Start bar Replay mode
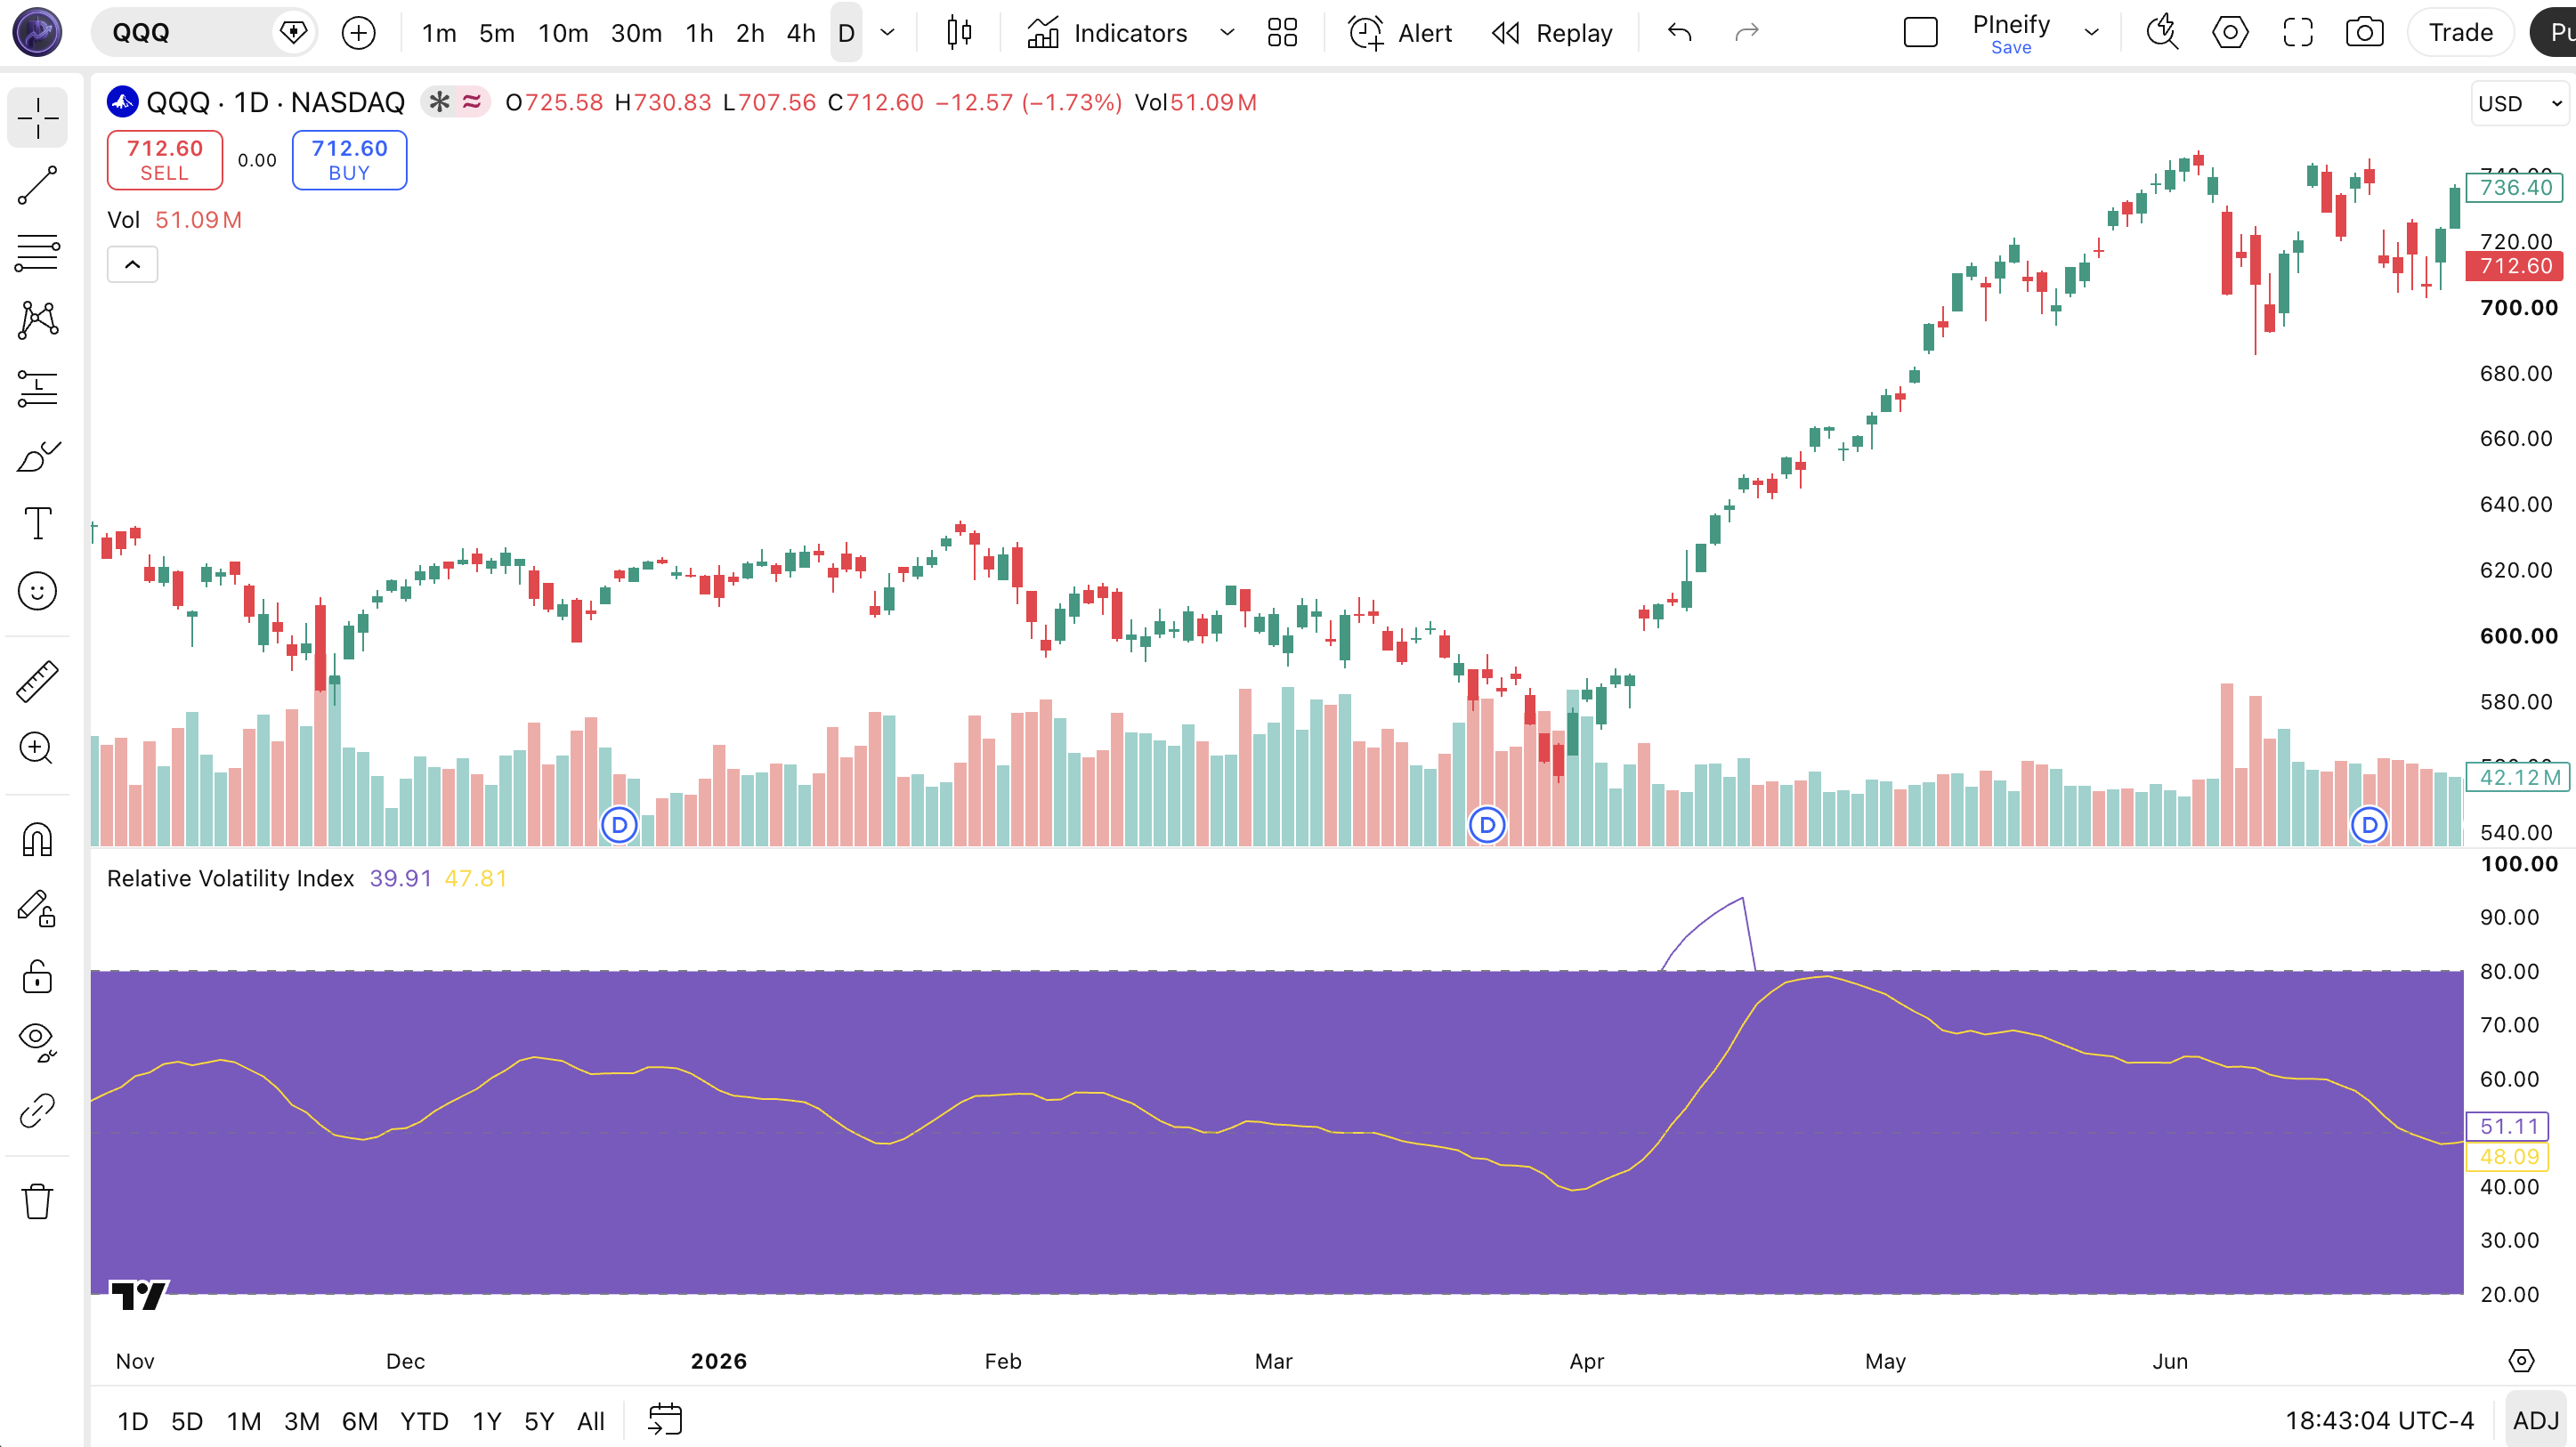The height and width of the screenshot is (1447, 2576). [1552, 33]
